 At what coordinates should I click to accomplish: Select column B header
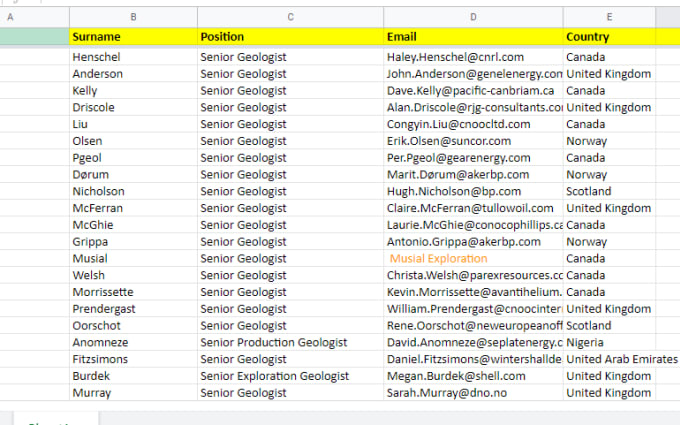[133, 17]
